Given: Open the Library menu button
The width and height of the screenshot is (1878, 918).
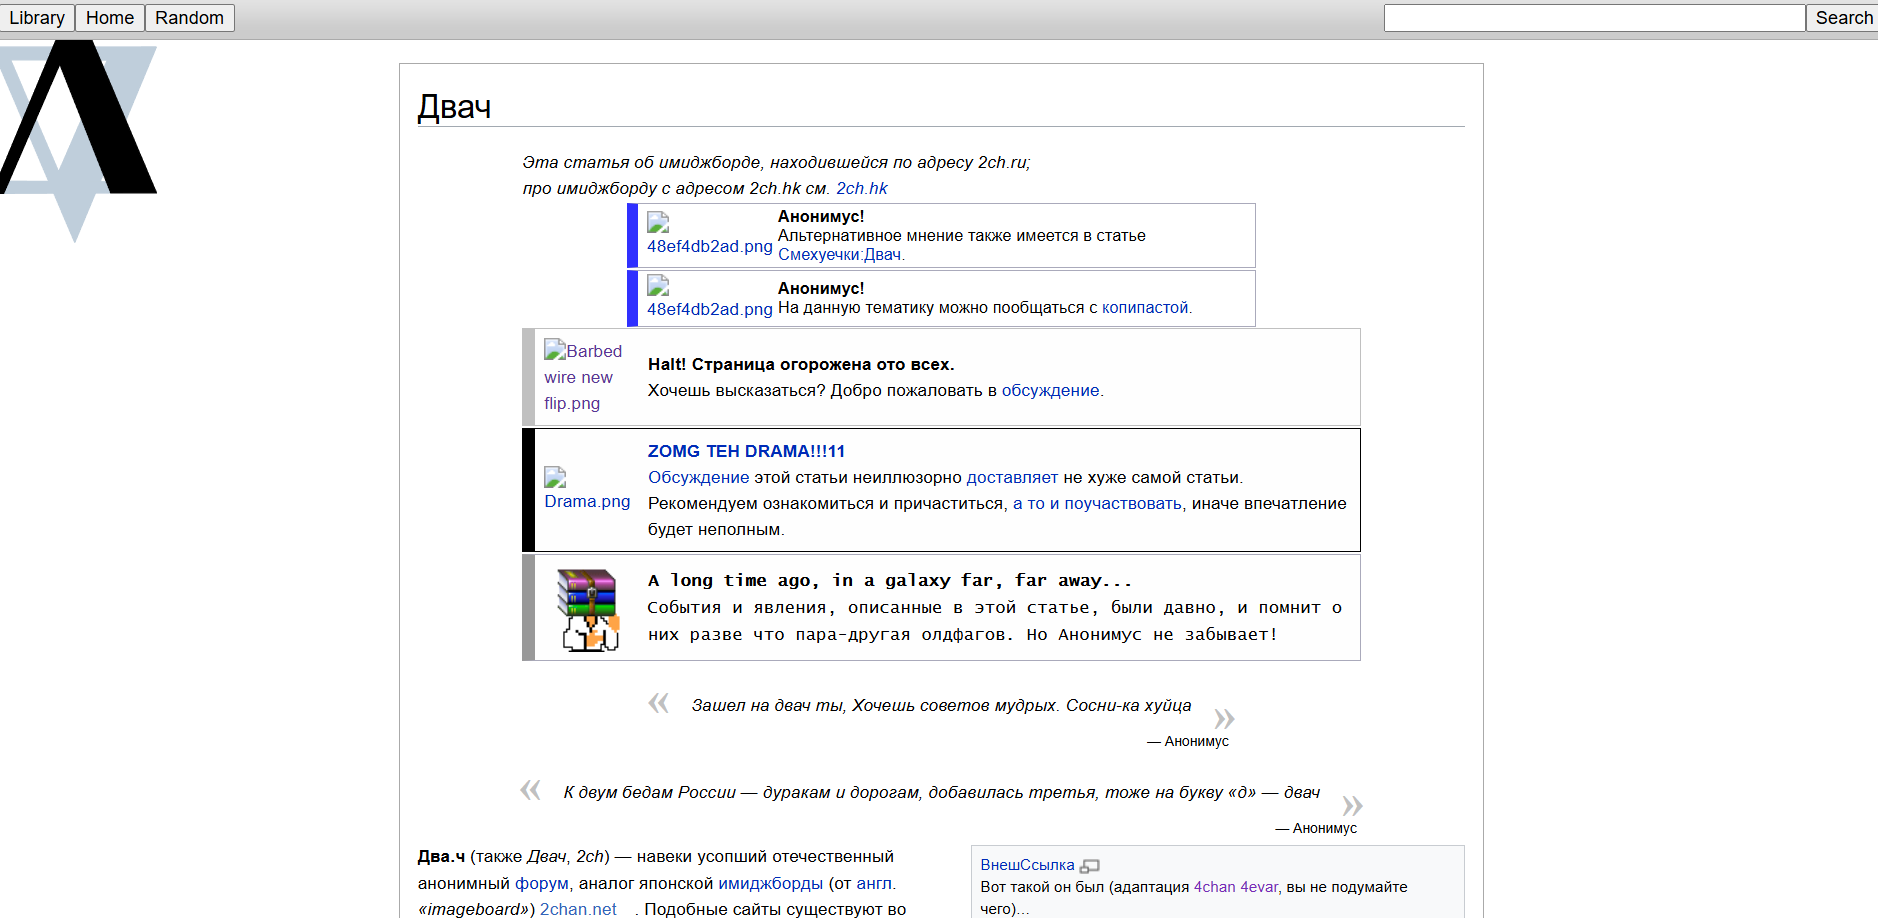Looking at the screenshot, I should click(37, 18).
